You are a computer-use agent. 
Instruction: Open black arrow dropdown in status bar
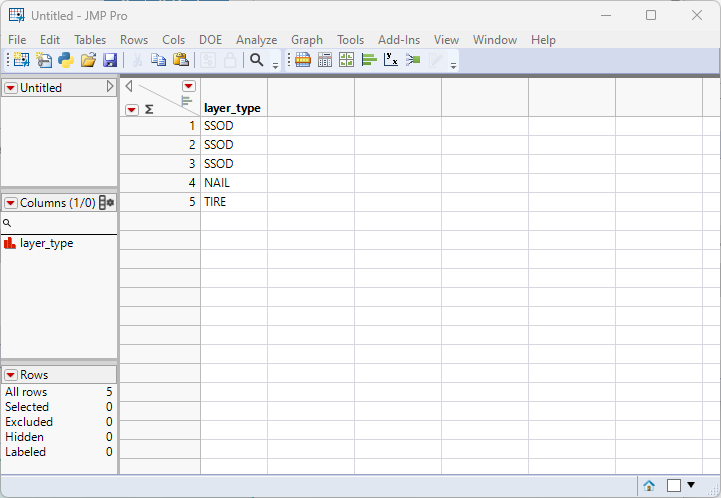[x=691, y=485]
